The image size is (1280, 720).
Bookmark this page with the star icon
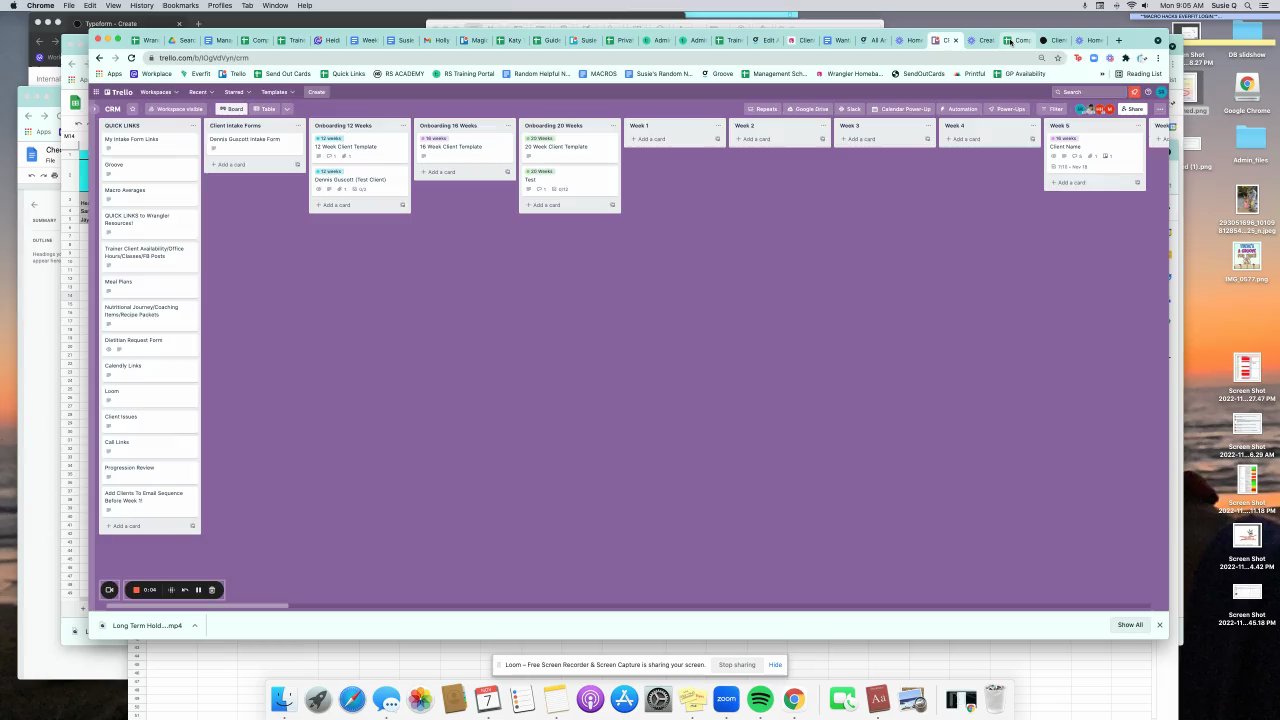pyautogui.click(x=1058, y=58)
